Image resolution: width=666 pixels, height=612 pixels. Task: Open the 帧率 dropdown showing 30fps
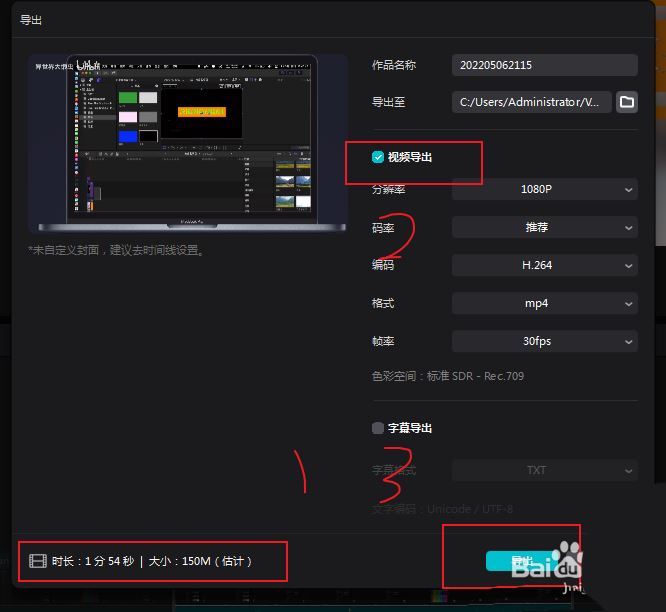click(544, 341)
